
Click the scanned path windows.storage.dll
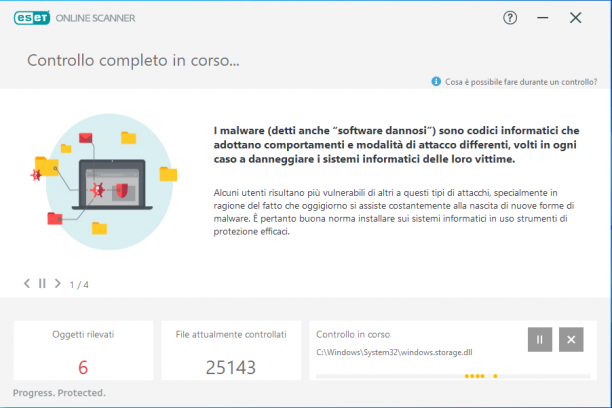394,353
